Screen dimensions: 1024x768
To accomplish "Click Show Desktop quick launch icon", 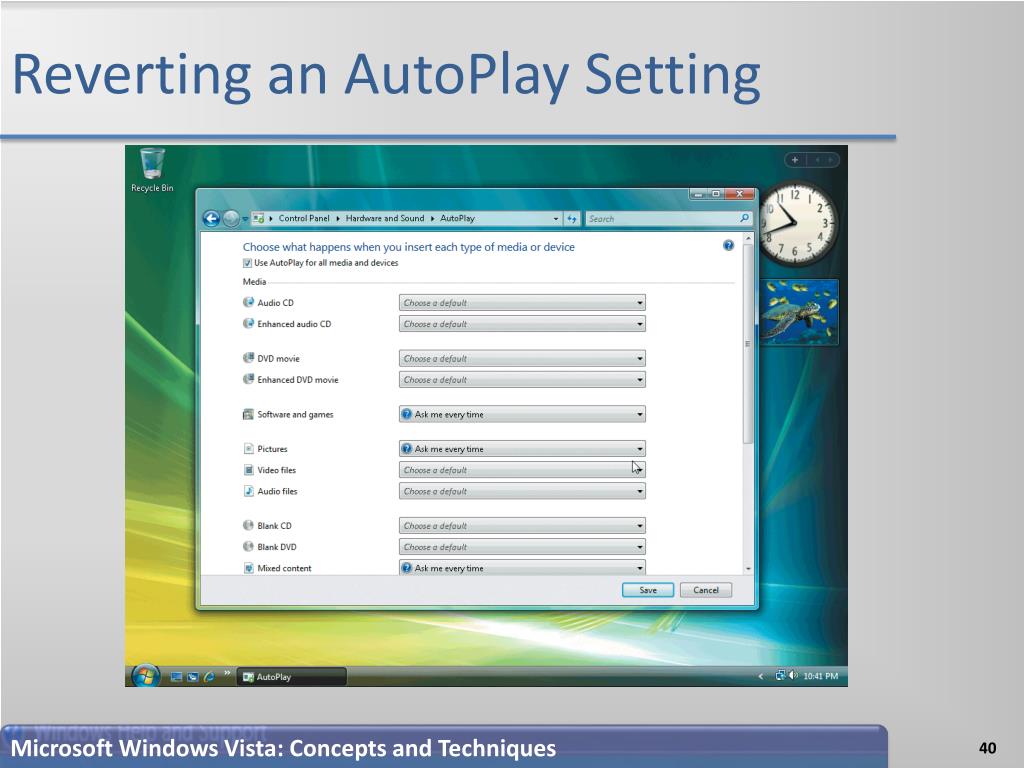I will (x=176, y=677).
